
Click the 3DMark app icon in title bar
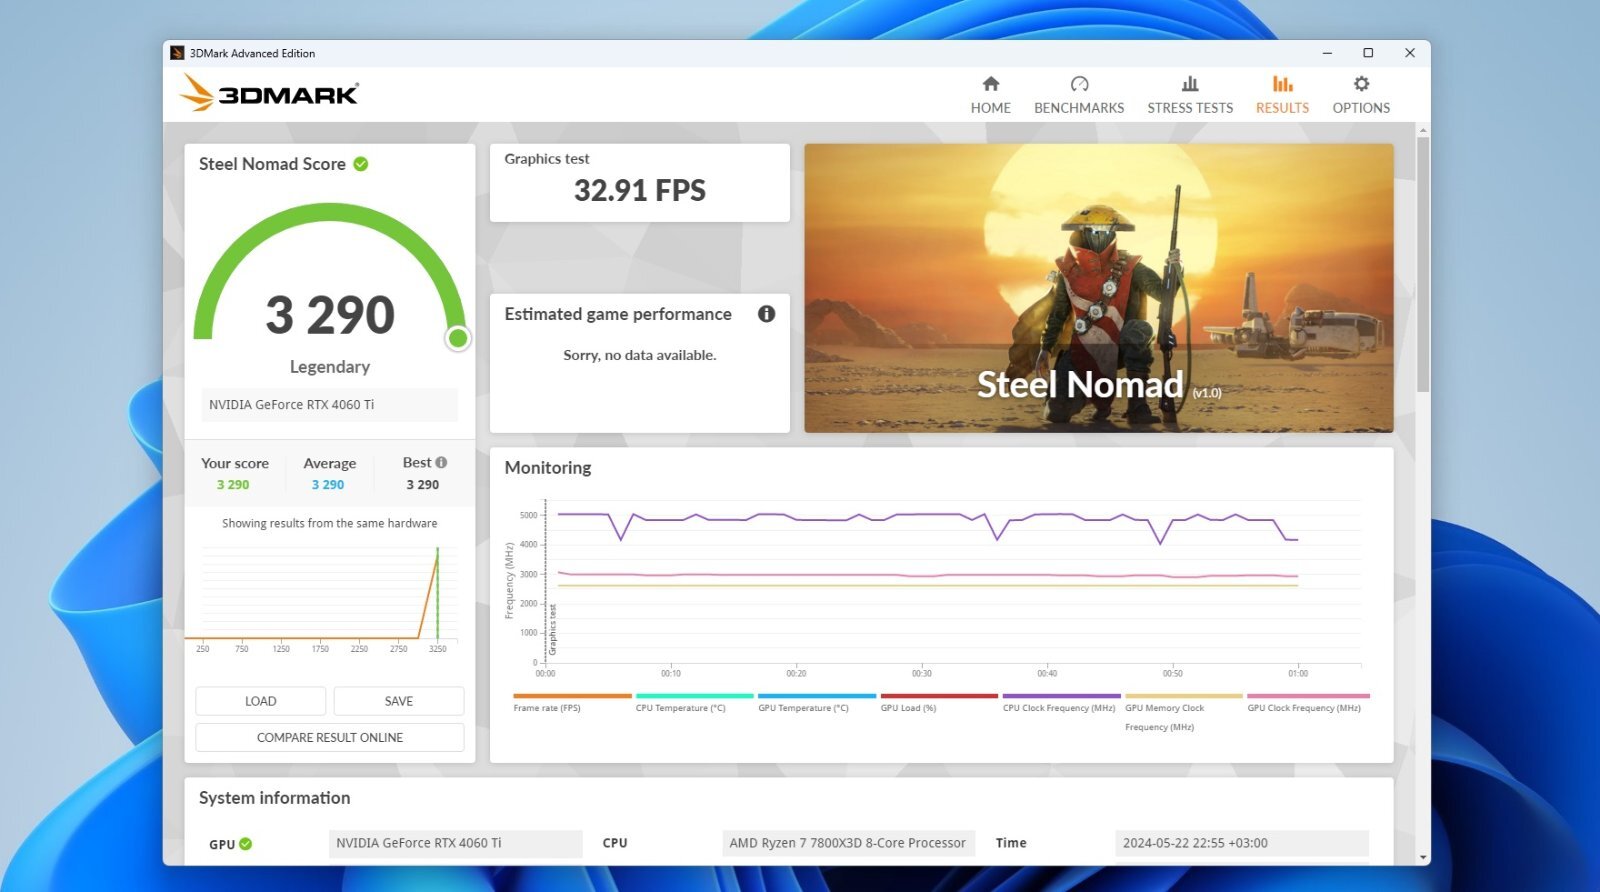point(177,53)
